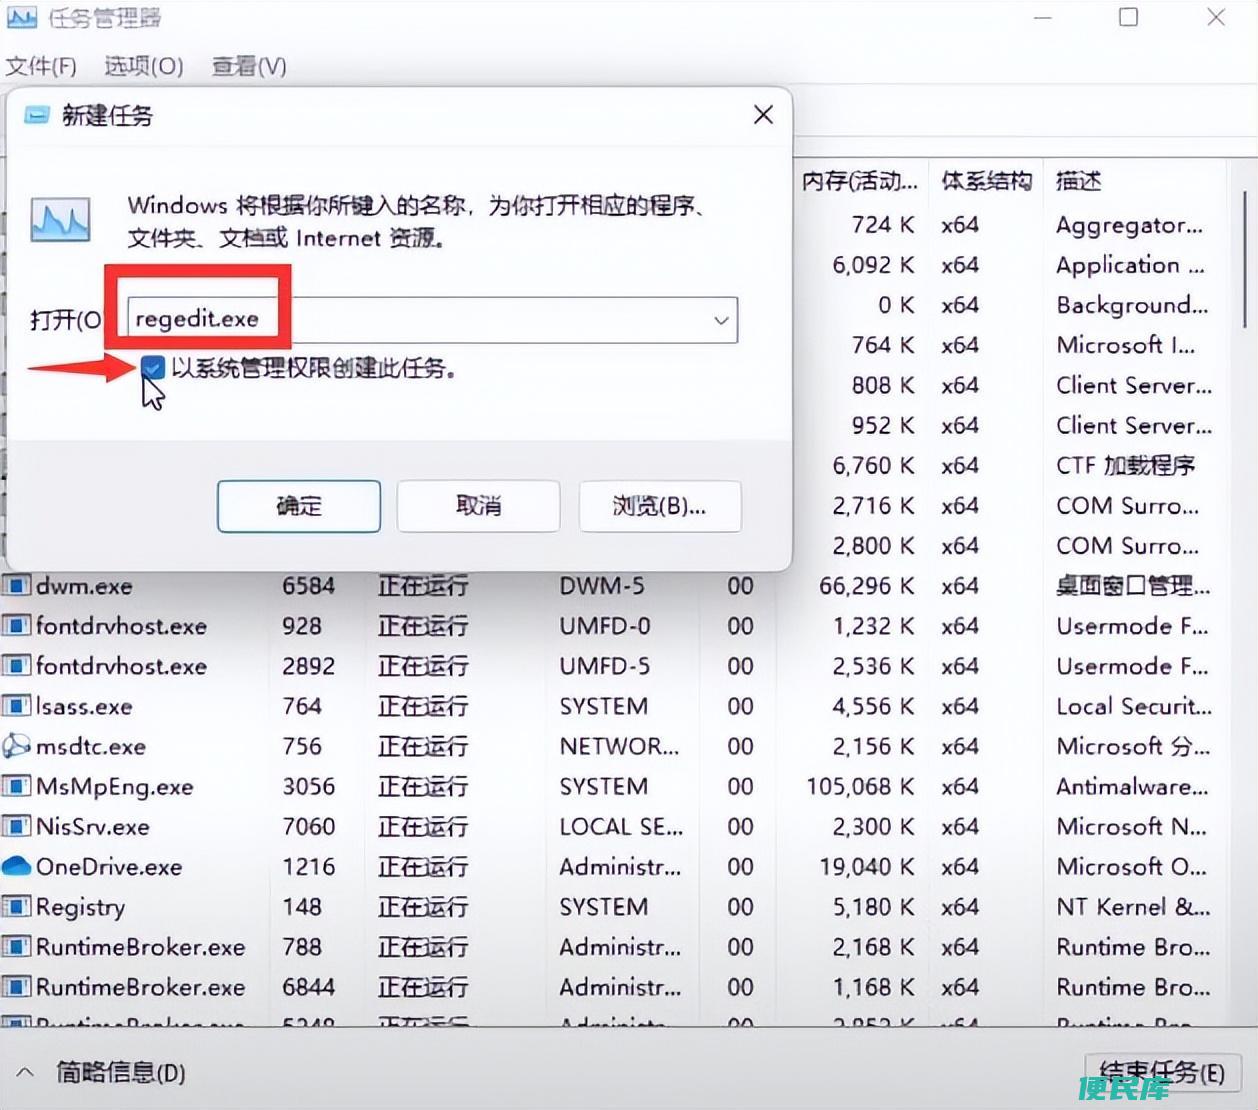Image resolution: width=1258 pixels, height=1110 pixels.
Task: Click the Aggregator... description
Action: 1129,225
